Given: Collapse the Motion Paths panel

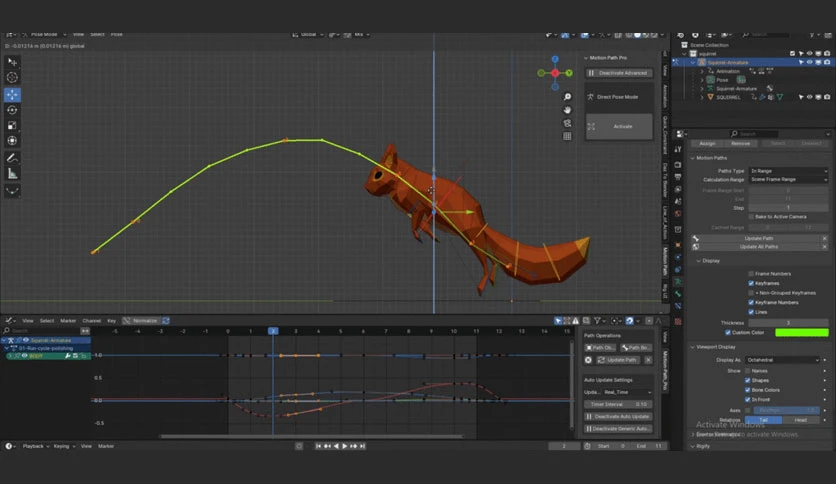Looking at the screenshot, I should [693, 158].
